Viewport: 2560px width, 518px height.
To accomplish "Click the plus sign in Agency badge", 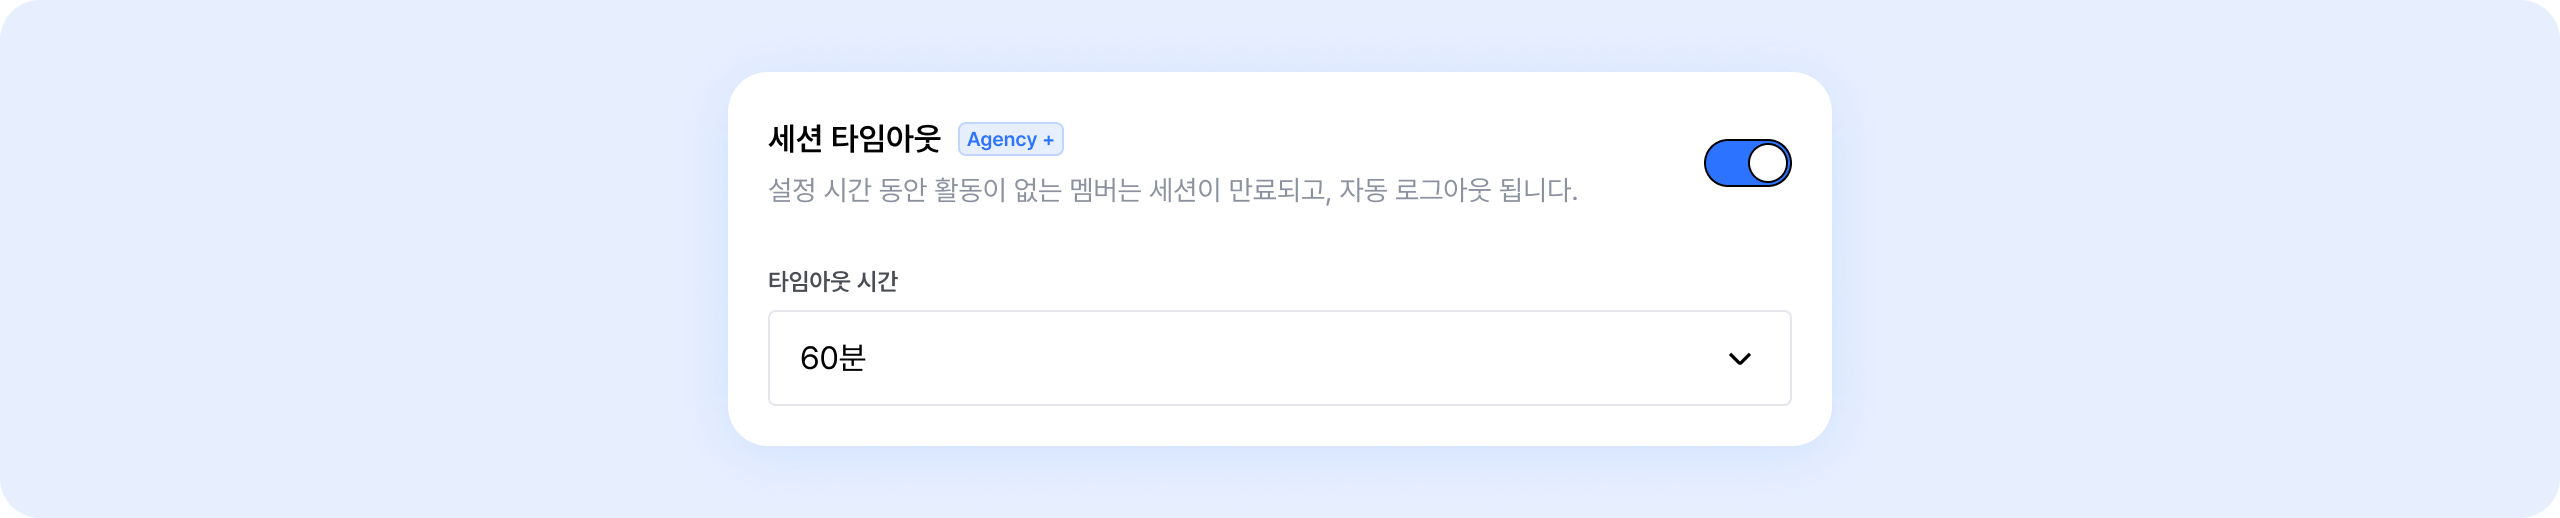I will (1048, 140).
